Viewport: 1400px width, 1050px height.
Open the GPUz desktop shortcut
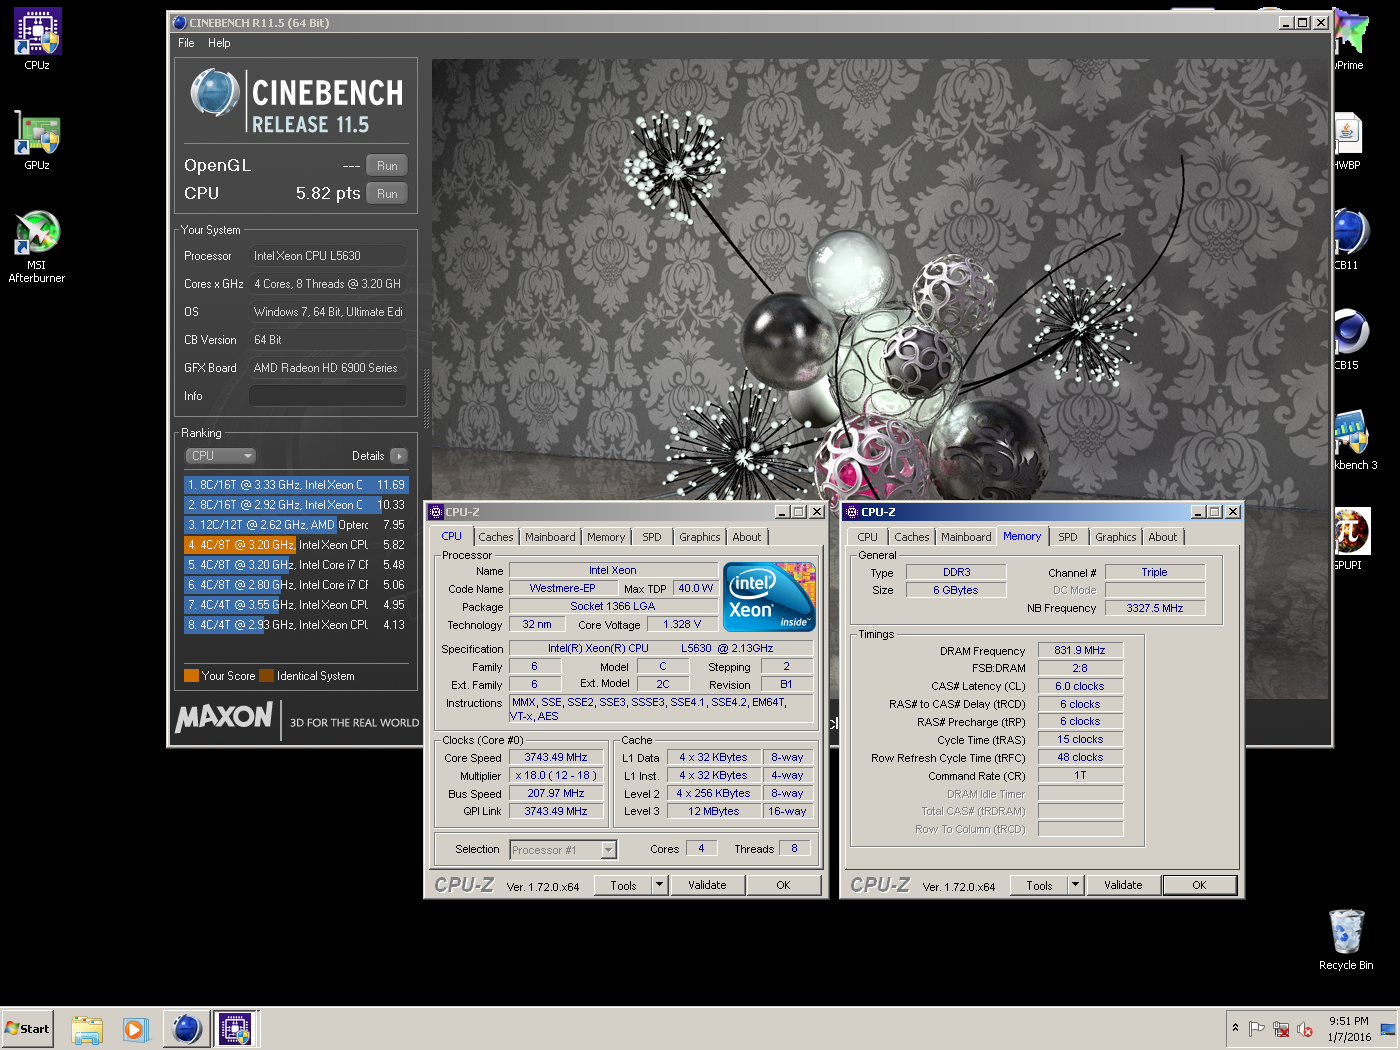tap(37, 139)
